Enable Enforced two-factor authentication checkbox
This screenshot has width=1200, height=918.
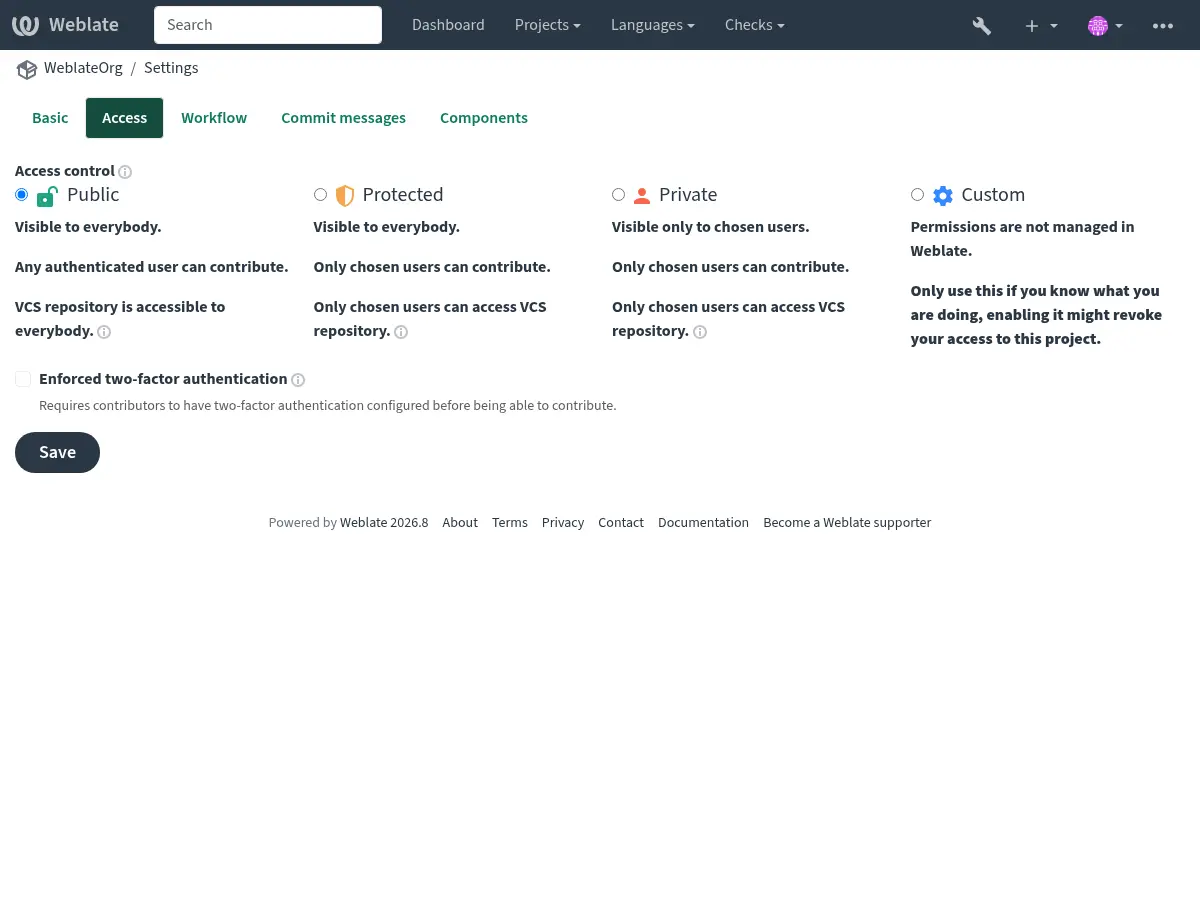click(23, 379)
